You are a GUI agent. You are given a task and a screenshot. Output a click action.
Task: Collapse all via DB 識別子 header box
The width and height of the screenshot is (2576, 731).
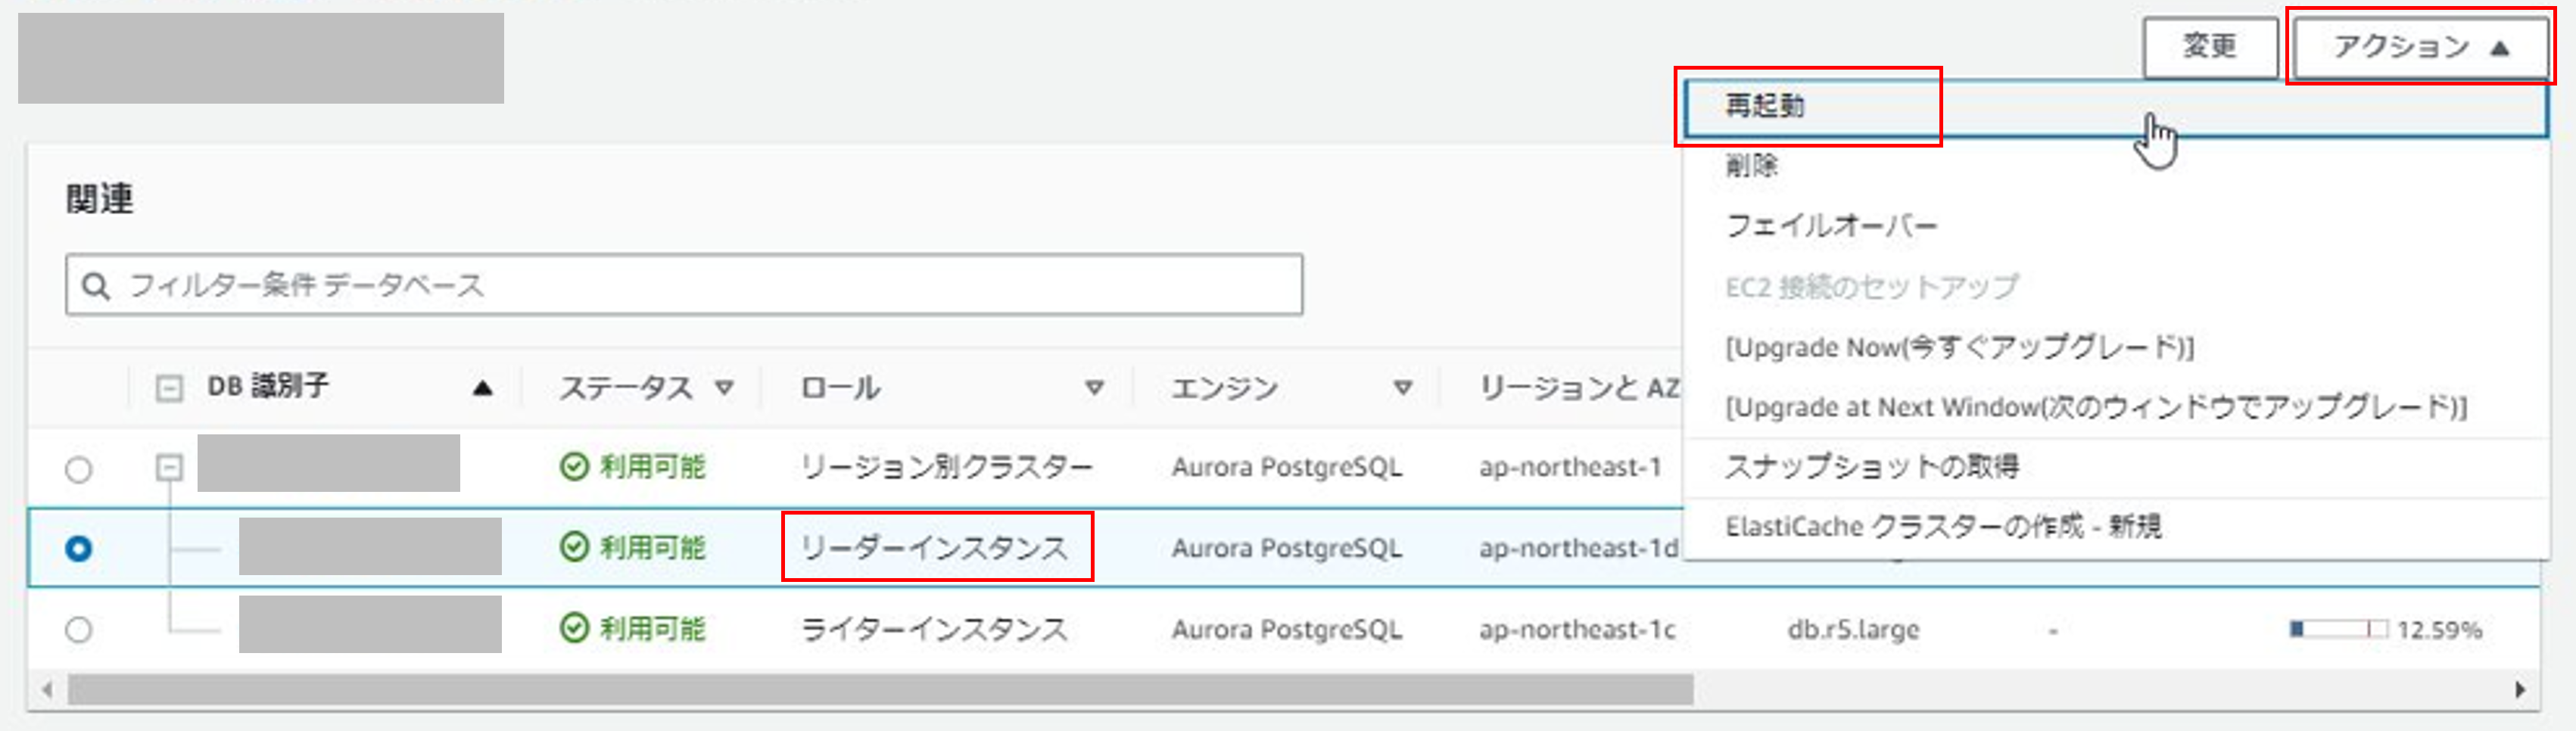169,388
